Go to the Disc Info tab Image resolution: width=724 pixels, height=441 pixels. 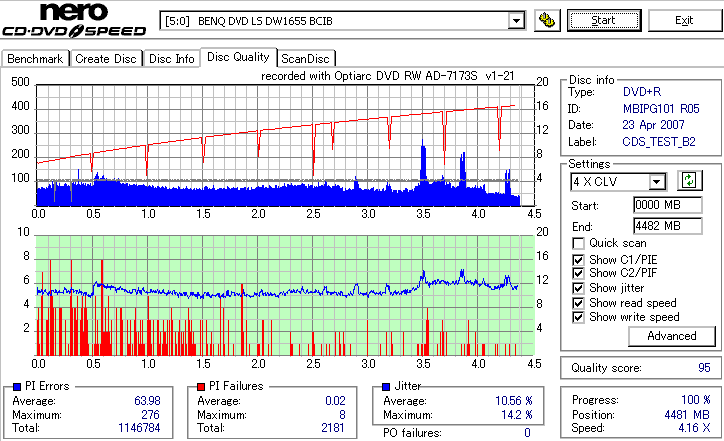tap(171, 59)
